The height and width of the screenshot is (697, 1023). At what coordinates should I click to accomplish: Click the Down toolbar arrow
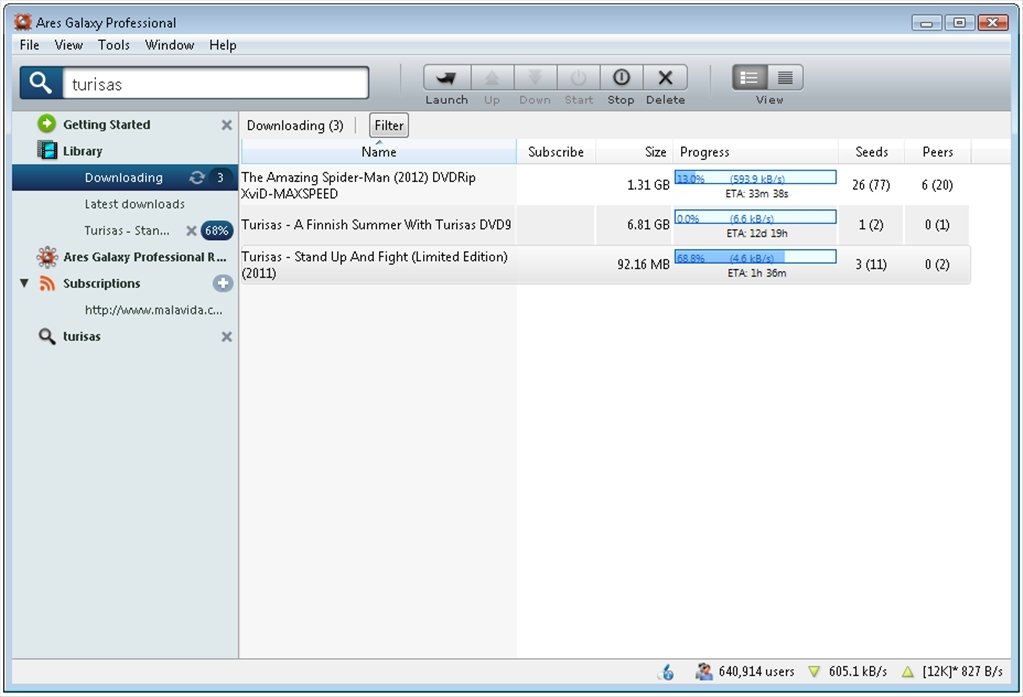click(535, 78)
